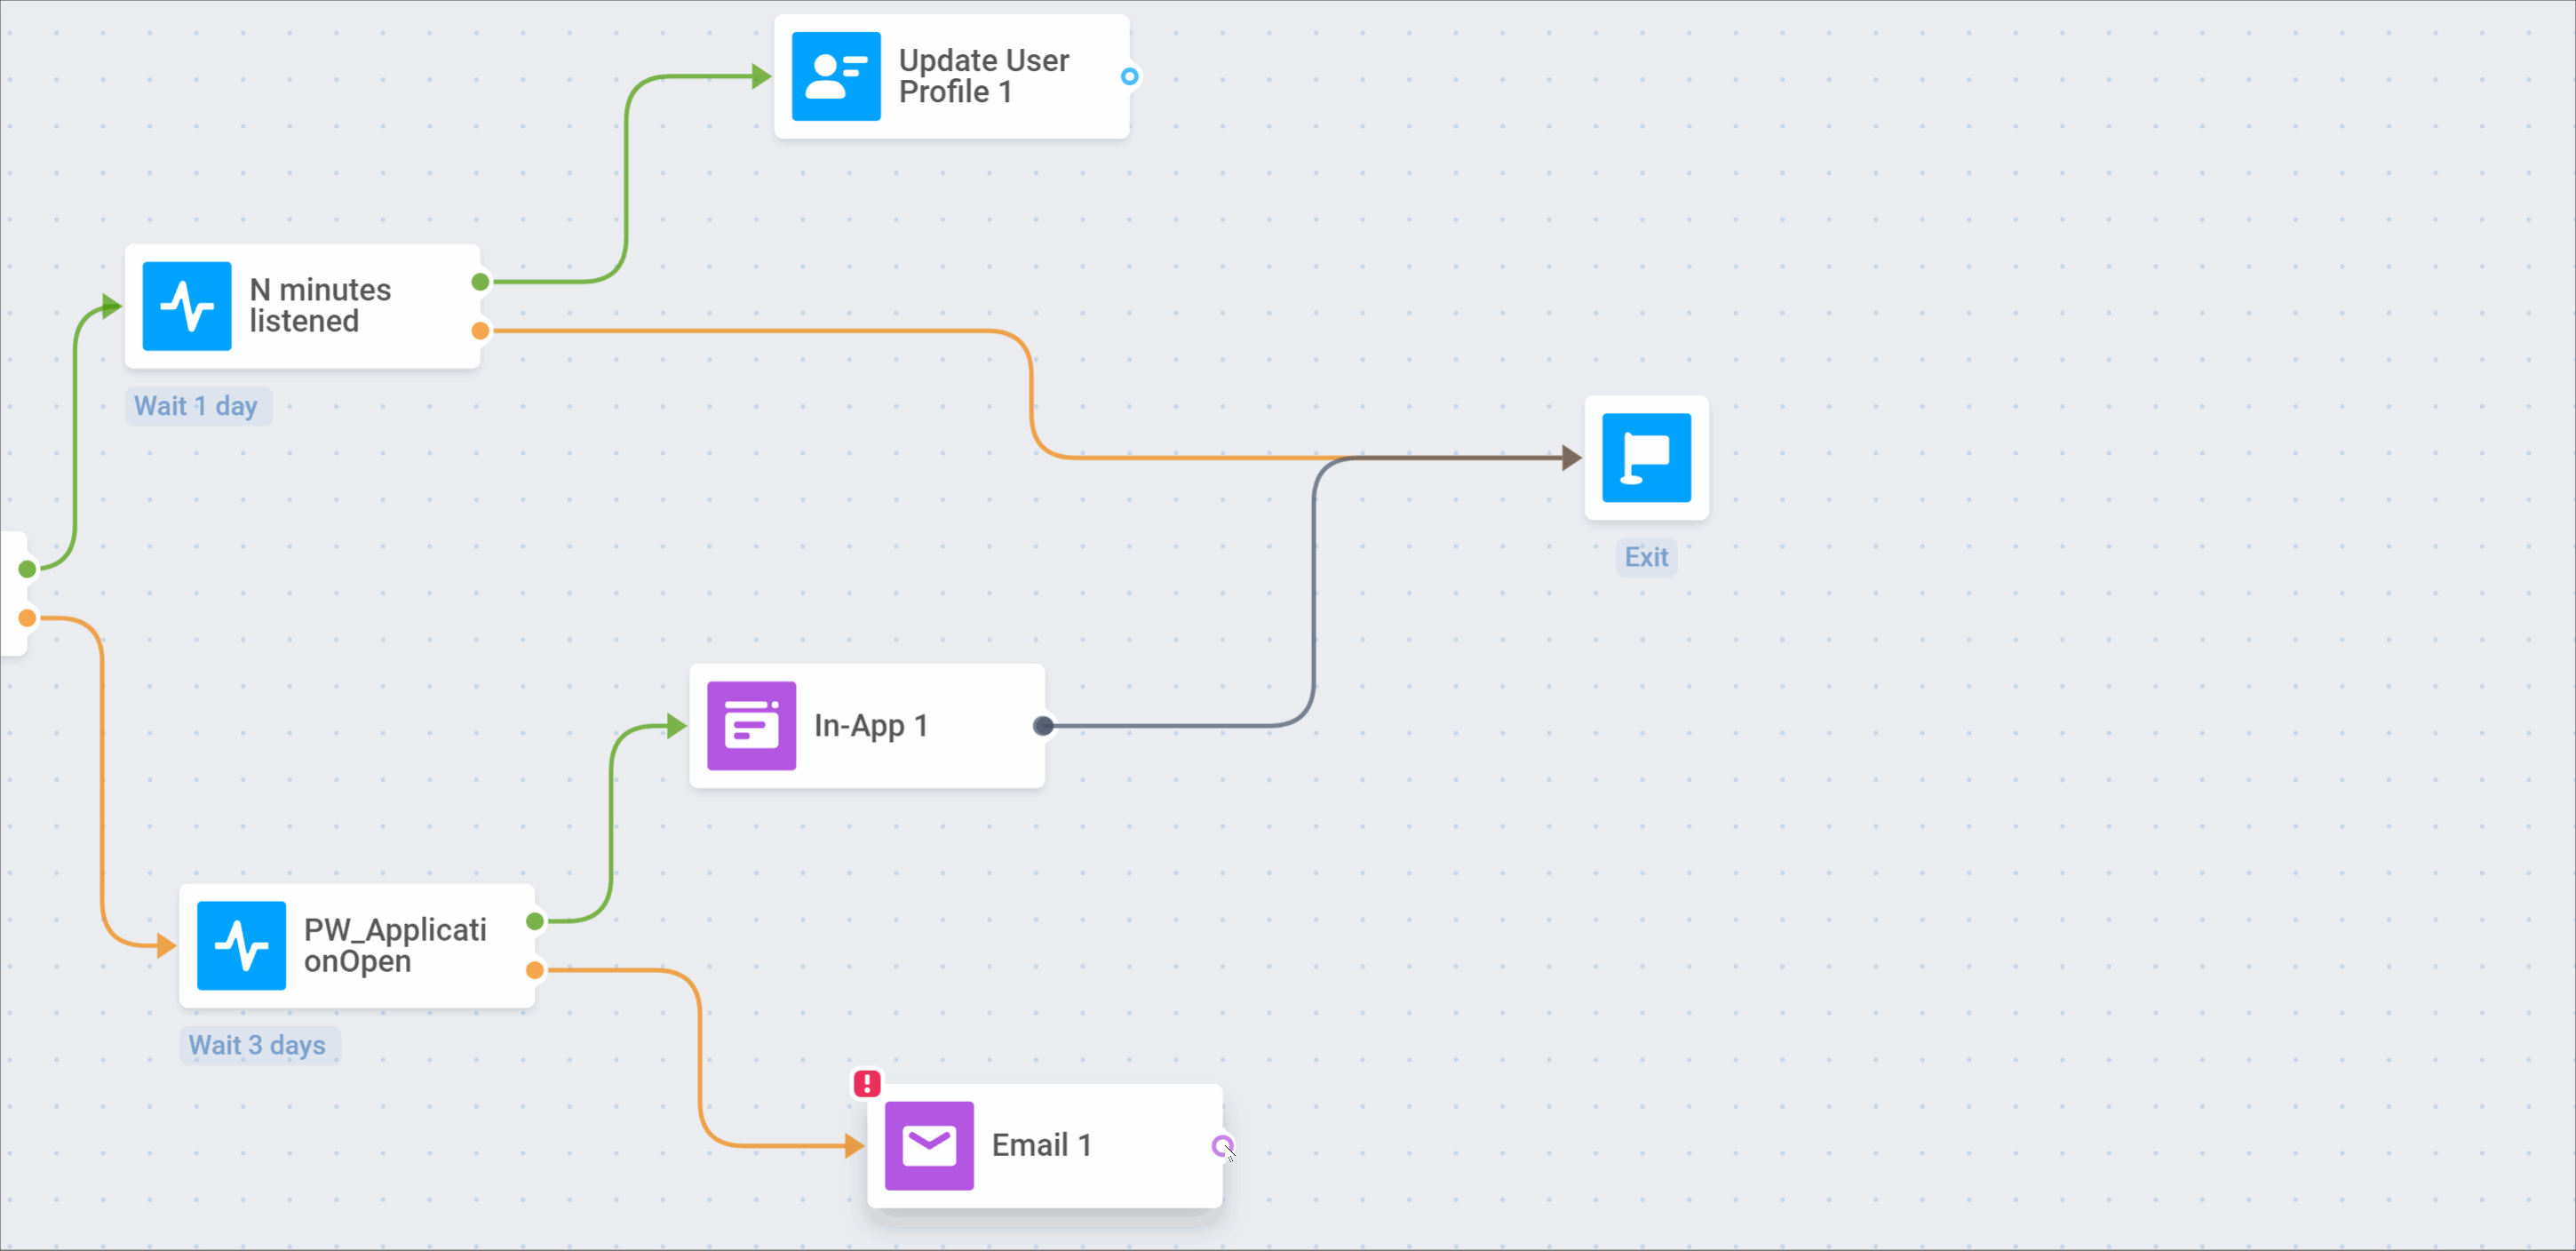Click the Update User Profile 1 output port
The width and height of the screenshot is (2576, 1251).
pos(1129,76)
